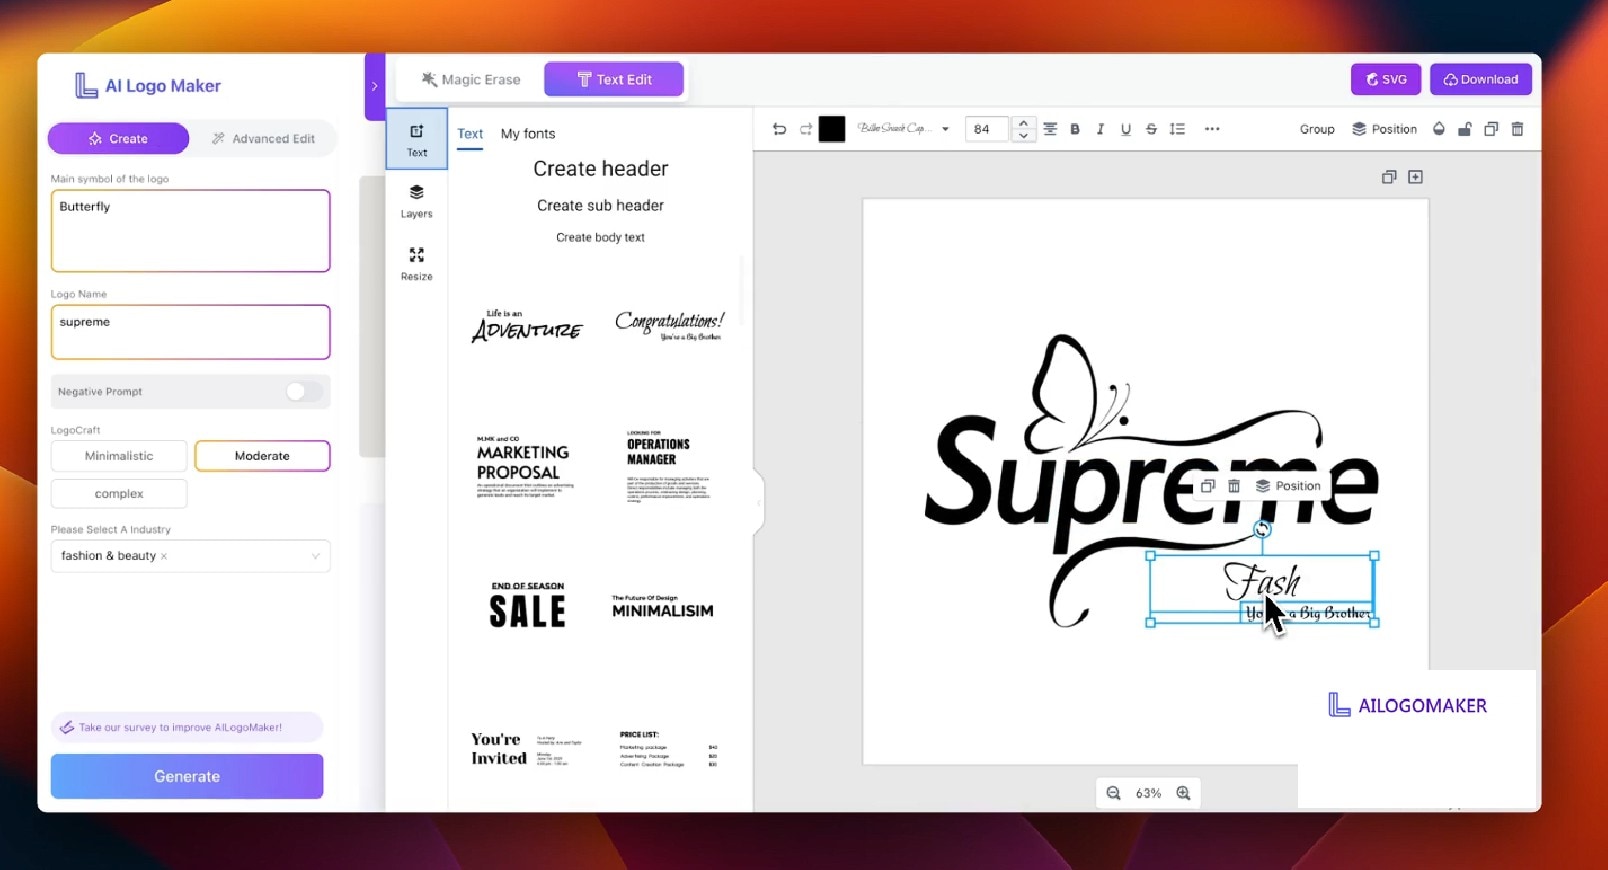Choose Minimalistic LogoCraft style
Screen dimensions: 1608x870
pos(119,456)
